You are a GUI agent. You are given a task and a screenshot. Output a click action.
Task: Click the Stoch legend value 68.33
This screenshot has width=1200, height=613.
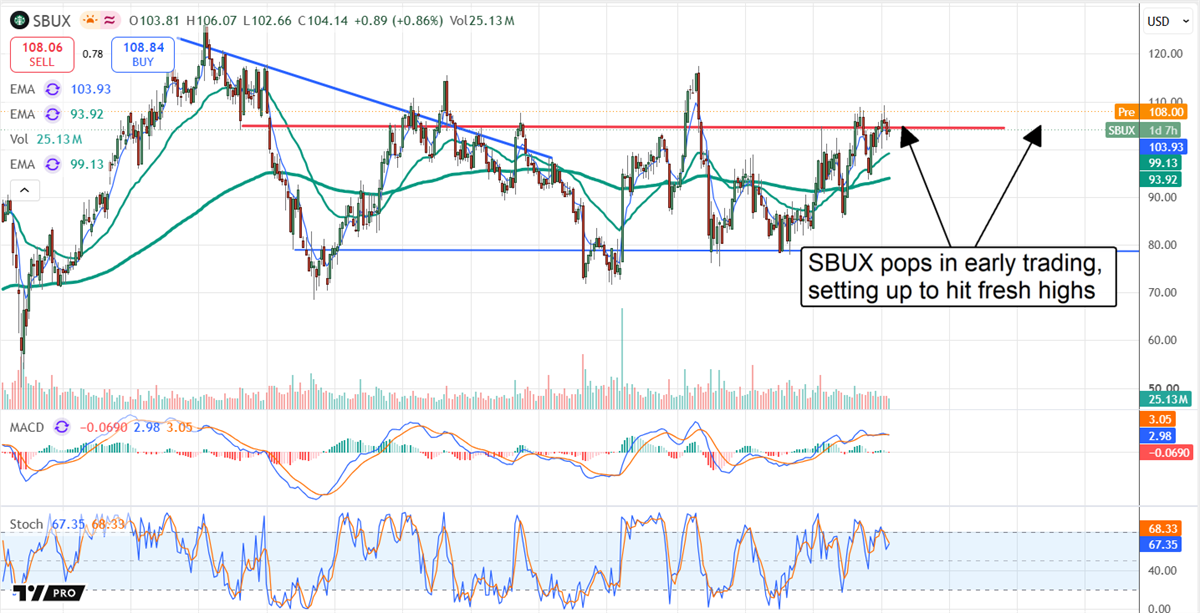(106, 523)
